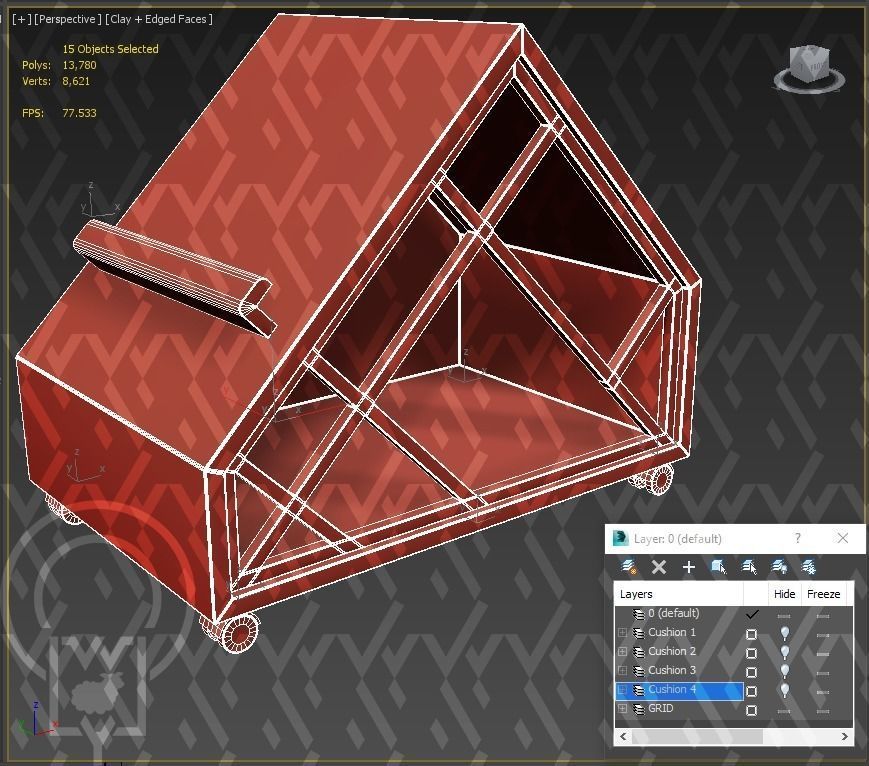Expand the Cushion 3 layer
The height and width of the screenshot is (766, 869).
622,671
